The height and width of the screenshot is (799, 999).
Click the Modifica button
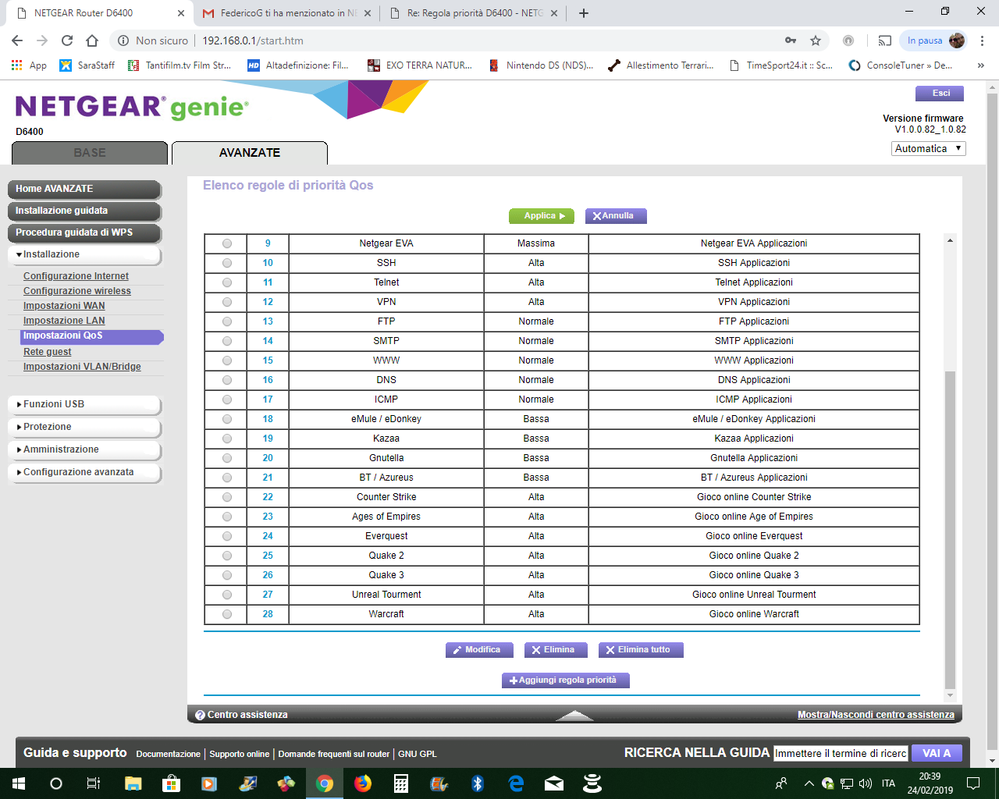pos(479,650)
